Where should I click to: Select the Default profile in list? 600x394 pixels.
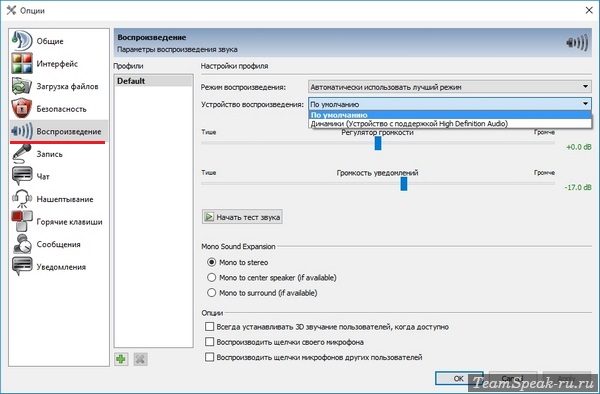(153, 81)
